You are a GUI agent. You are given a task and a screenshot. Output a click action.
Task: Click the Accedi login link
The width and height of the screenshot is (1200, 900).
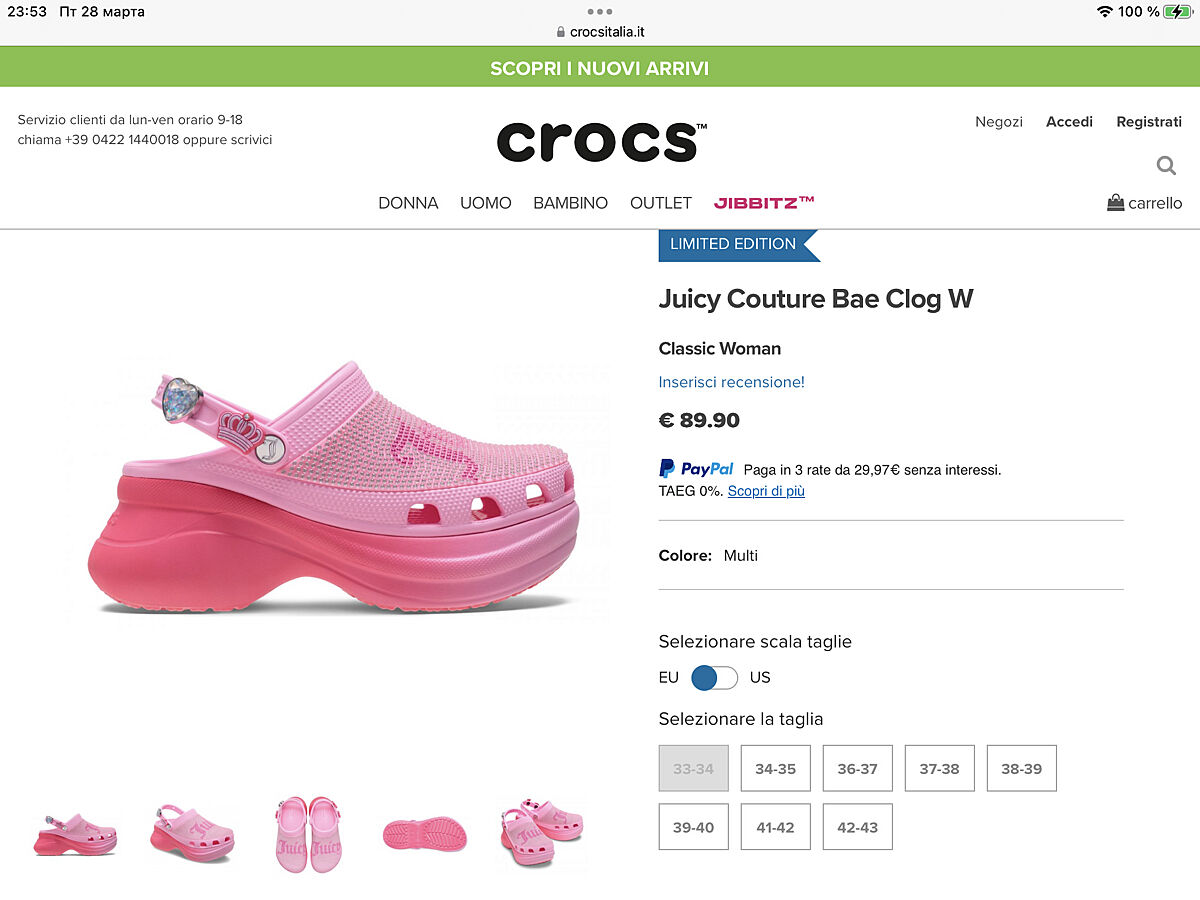[x=1069, y=121]
